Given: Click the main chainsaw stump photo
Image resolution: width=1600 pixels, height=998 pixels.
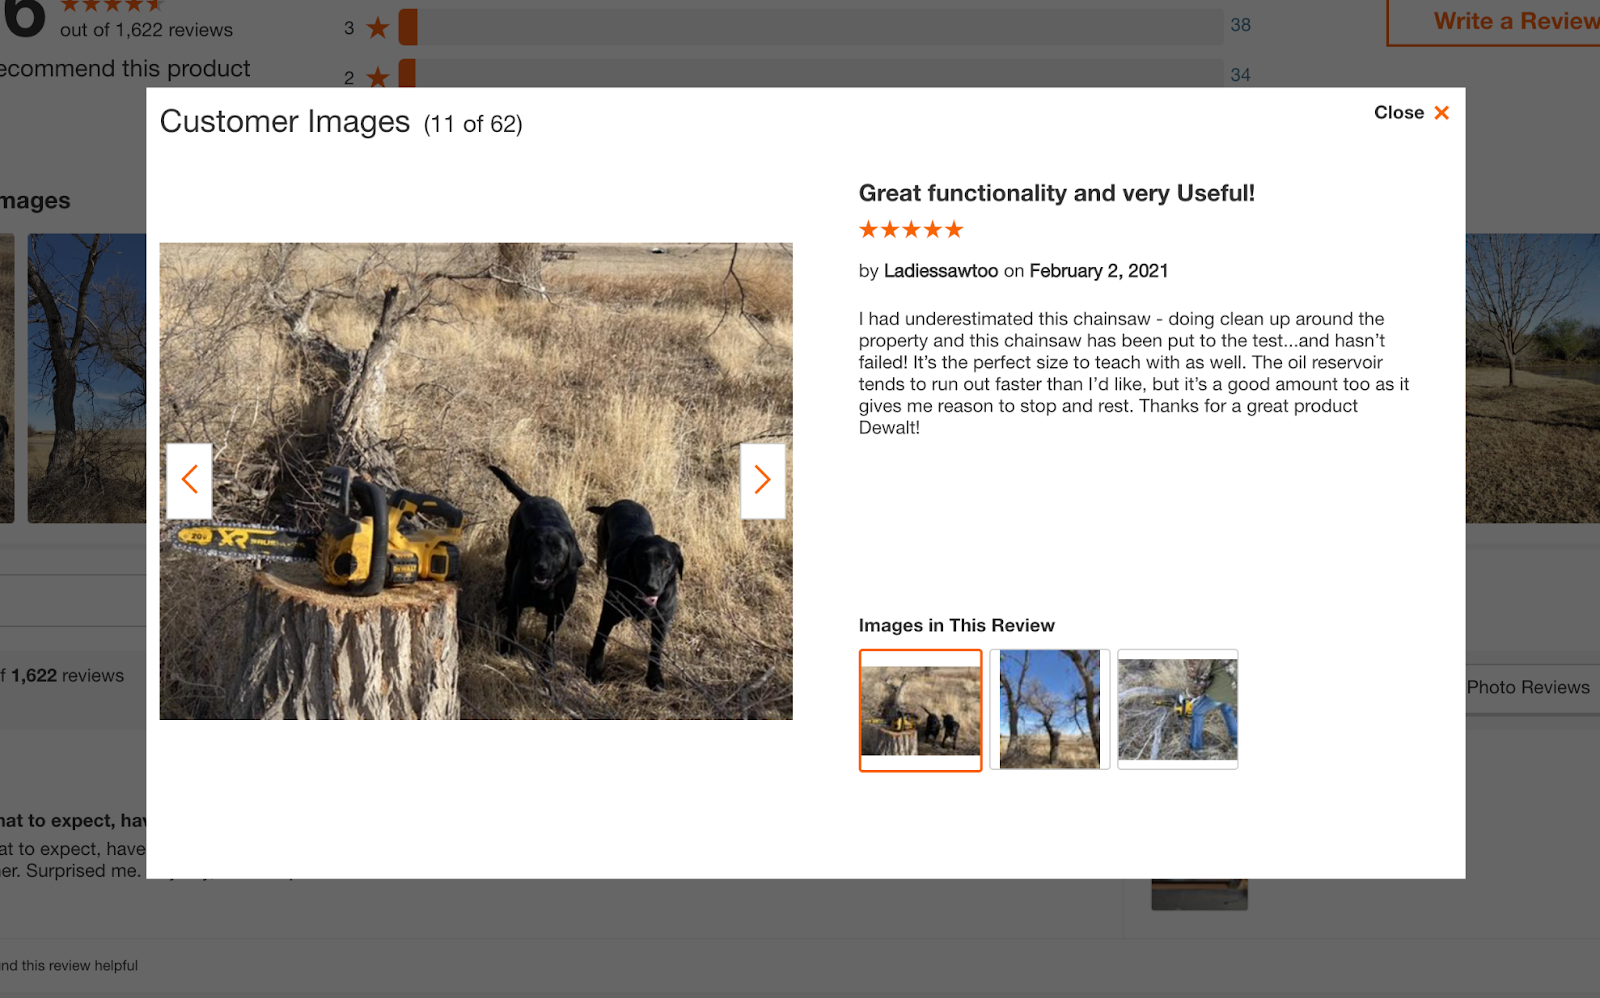Looking at the screenshot, I should coord(476,481).
